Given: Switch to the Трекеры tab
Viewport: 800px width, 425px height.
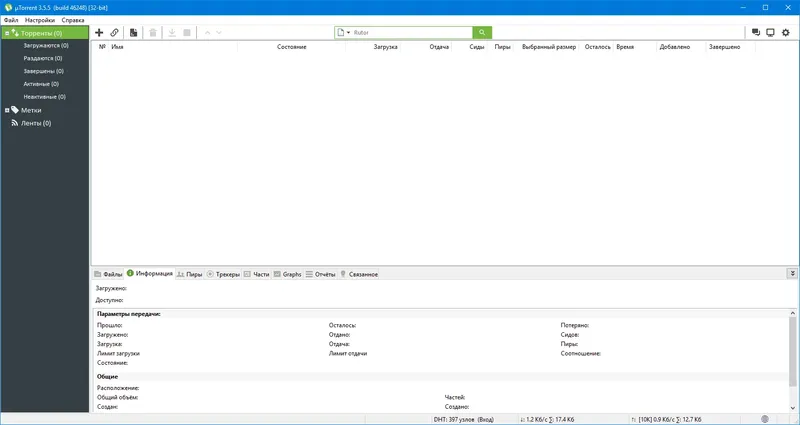Looking at the screenshot, I should coord(223,274).
